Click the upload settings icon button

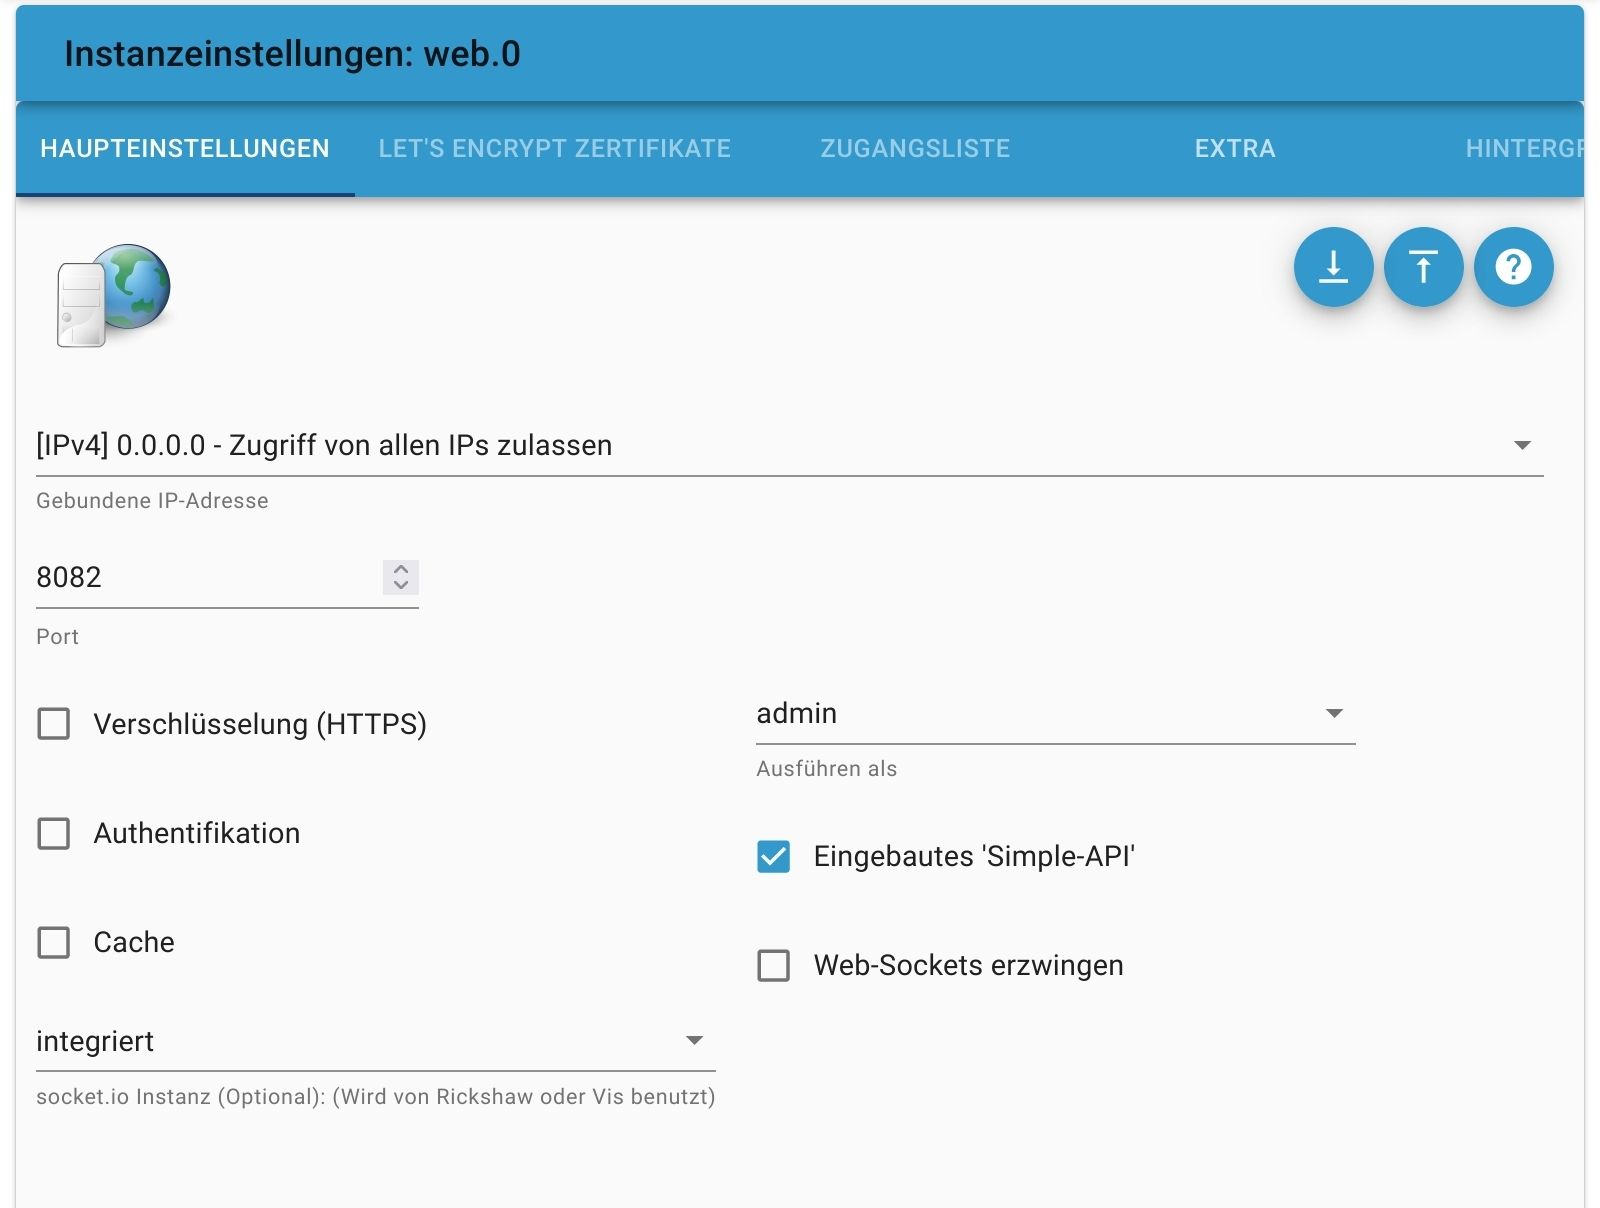[x=1423, y=267]
